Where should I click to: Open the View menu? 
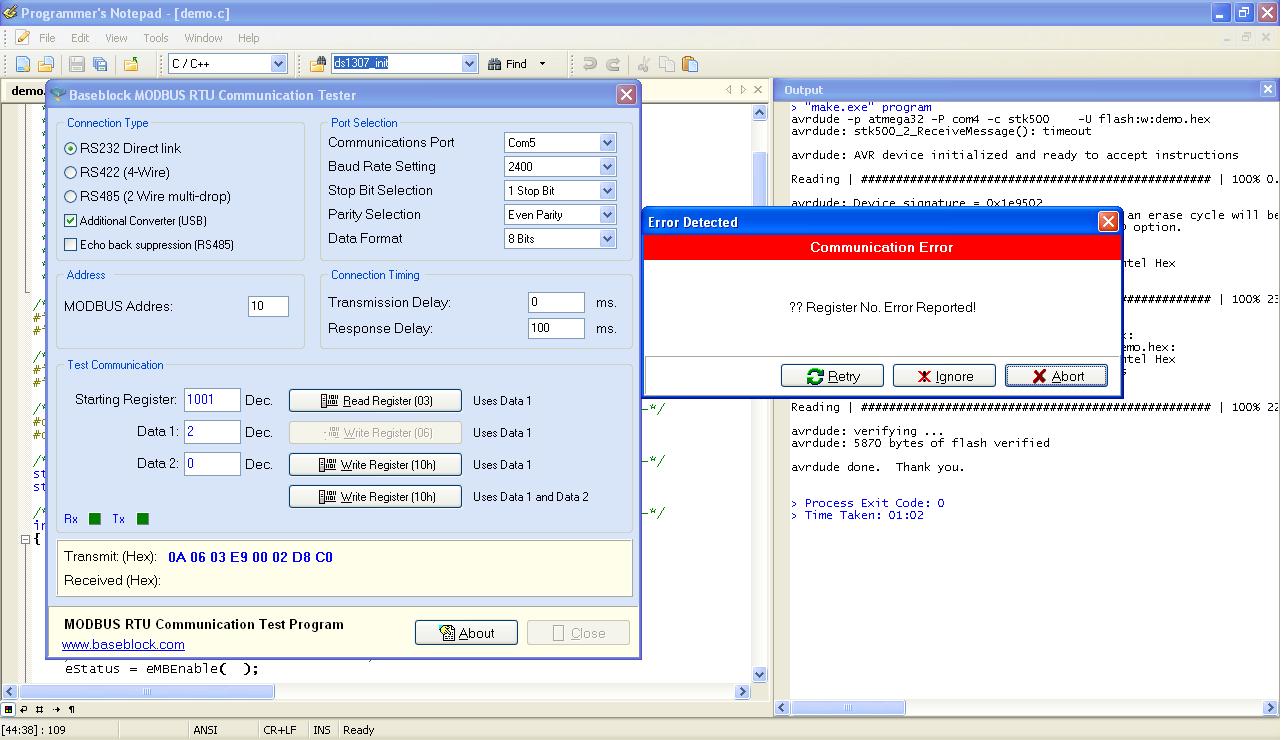[116, 38]
